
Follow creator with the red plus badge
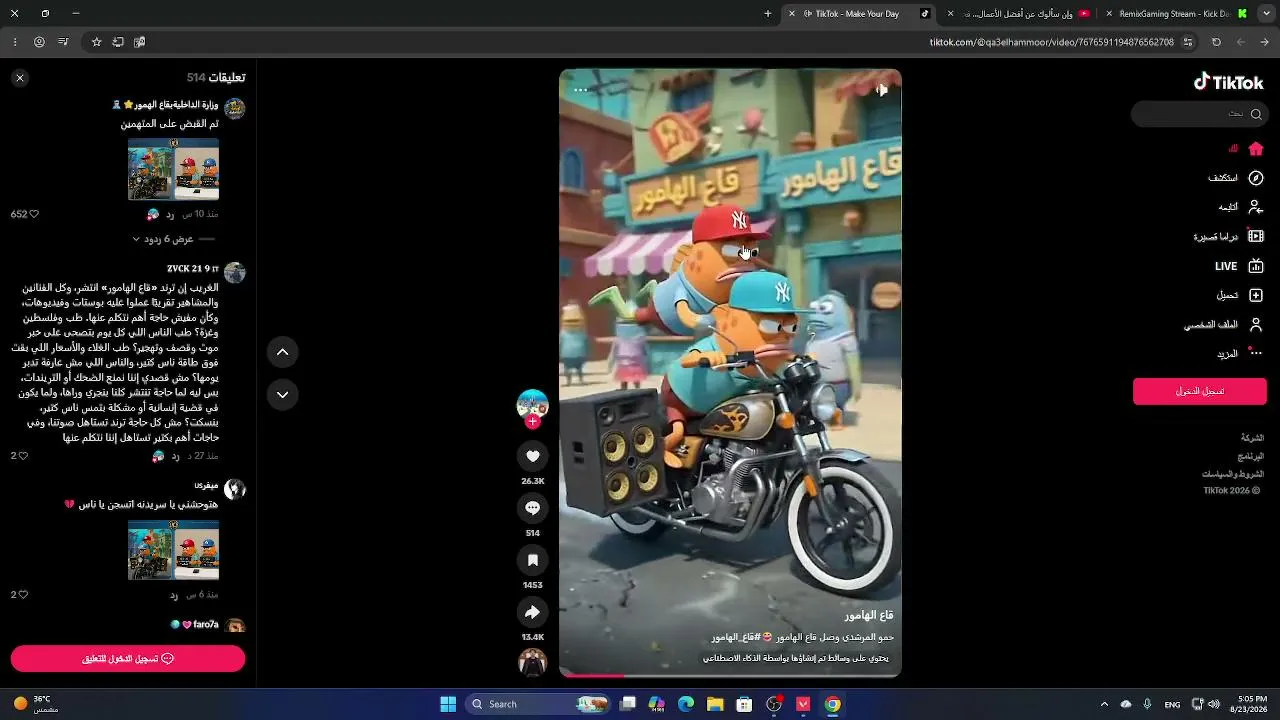[x=532, y=422]
